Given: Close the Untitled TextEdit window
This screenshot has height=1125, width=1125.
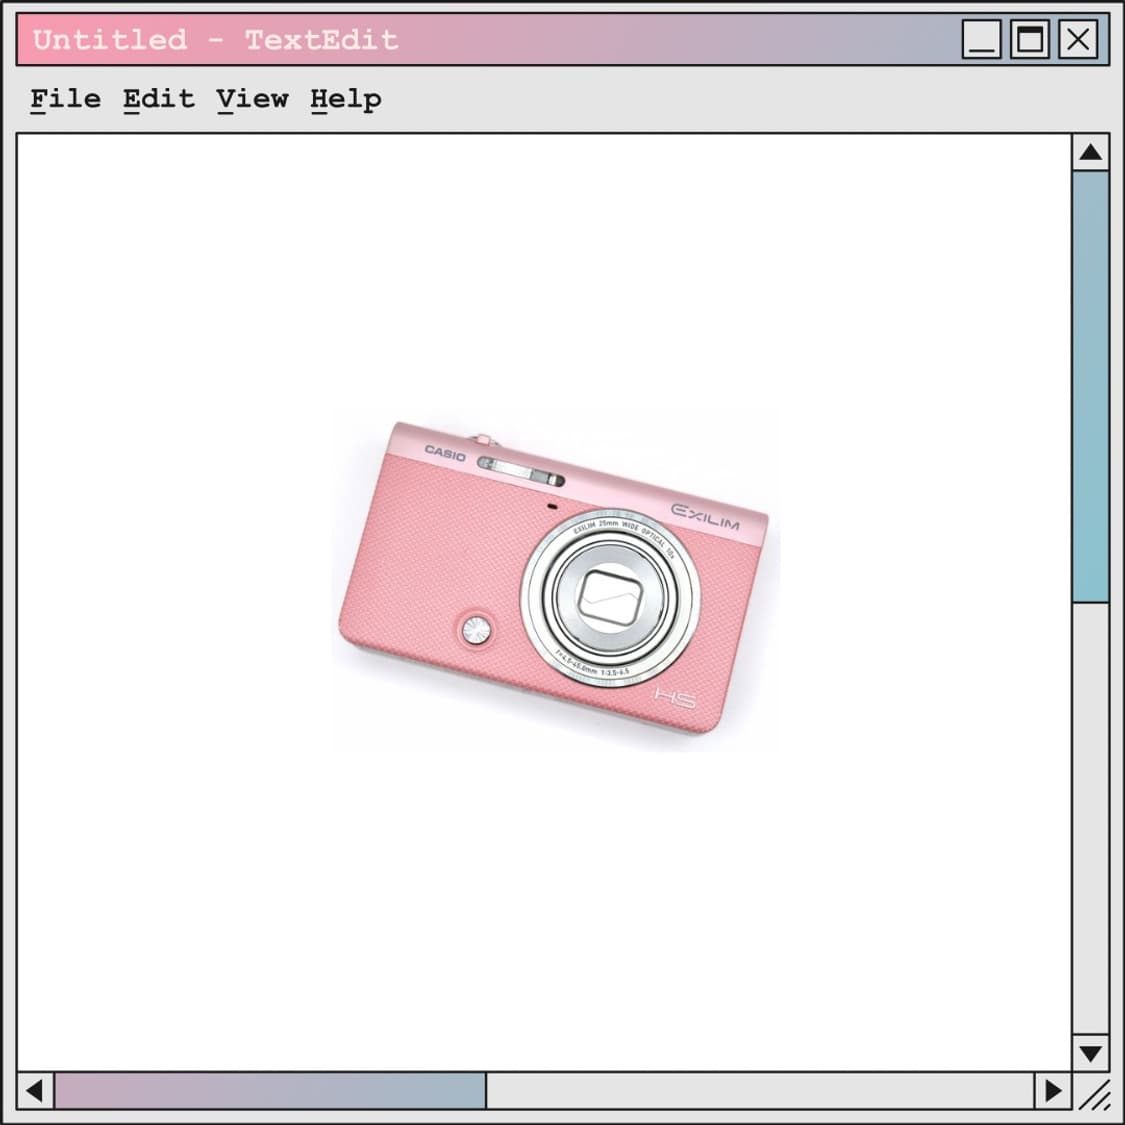Looking at the screenshot, I should coord(1077,40).
